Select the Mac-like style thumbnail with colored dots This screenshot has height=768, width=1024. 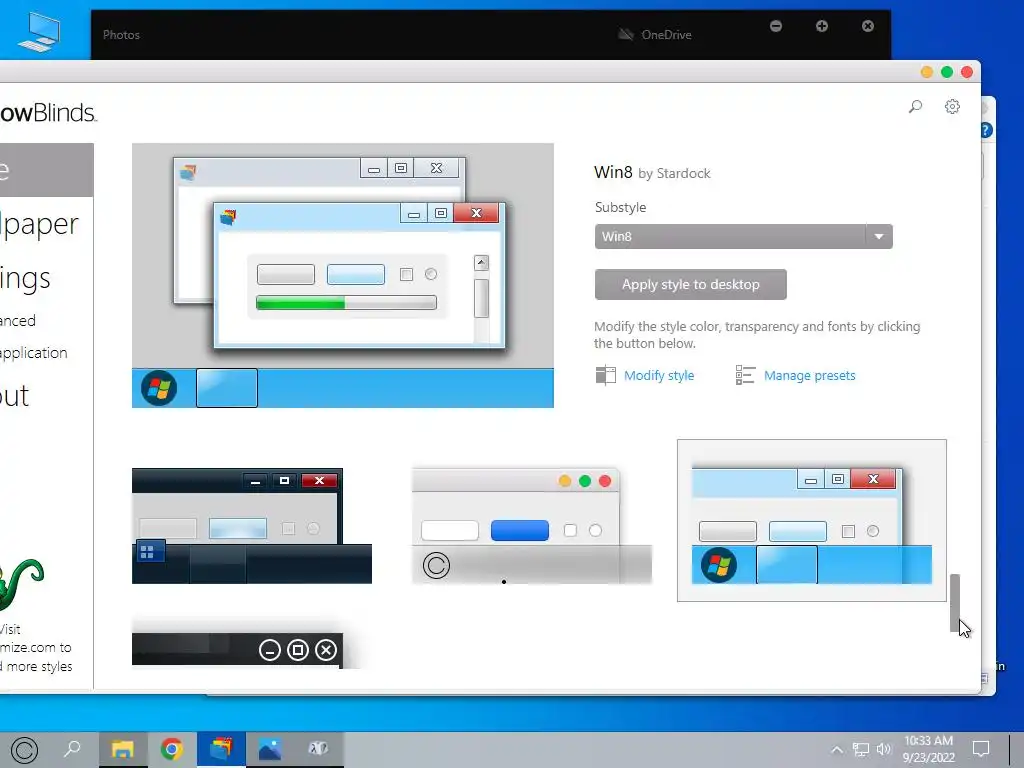coord(532,526)
